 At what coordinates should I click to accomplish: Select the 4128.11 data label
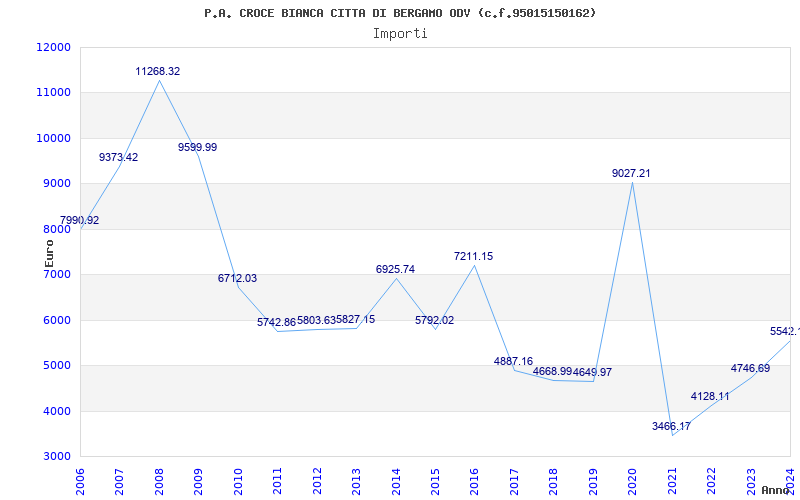[x=710, y=396]
